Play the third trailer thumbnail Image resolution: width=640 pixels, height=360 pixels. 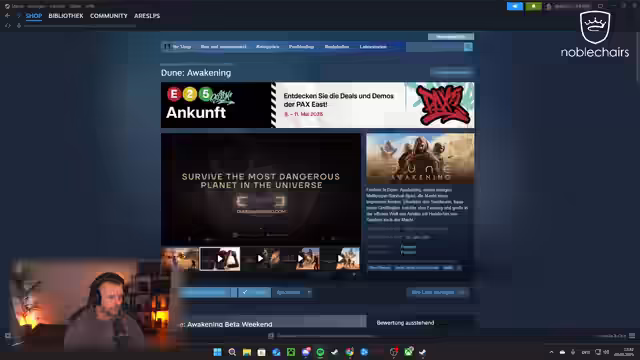tap(260, 259)
